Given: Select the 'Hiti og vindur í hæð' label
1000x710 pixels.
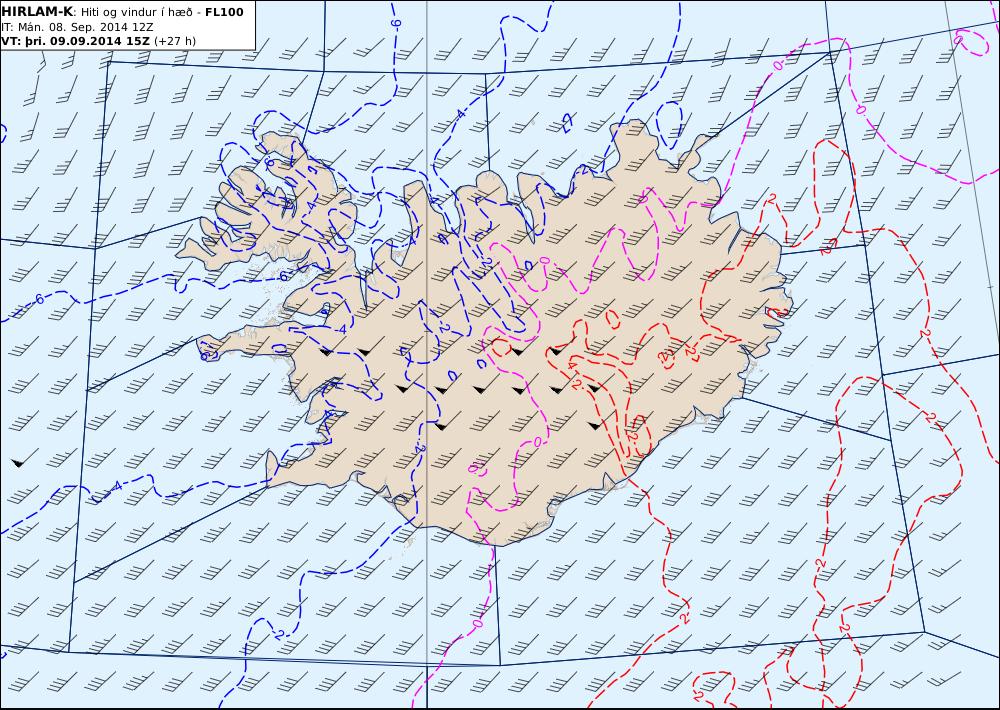Looking at the screenshot, I should 136,12.
